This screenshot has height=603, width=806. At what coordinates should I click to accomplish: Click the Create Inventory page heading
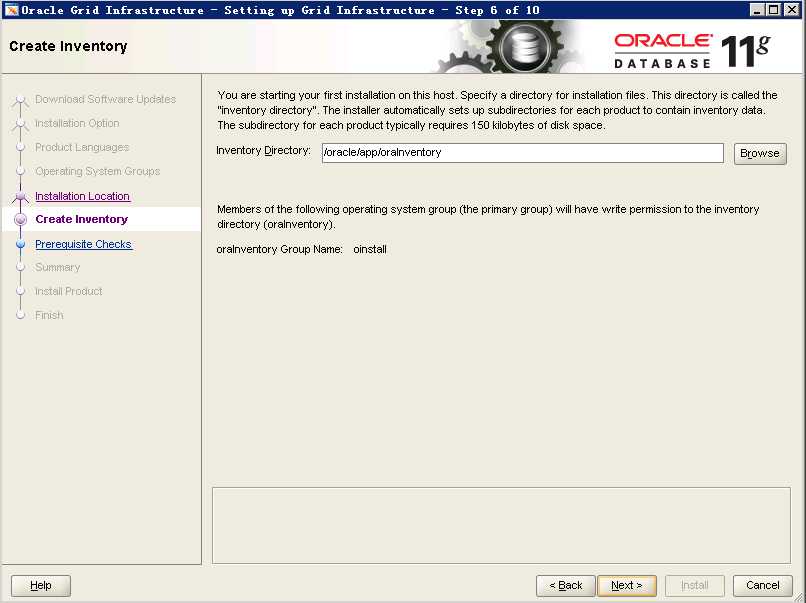[x=68, y=46]
